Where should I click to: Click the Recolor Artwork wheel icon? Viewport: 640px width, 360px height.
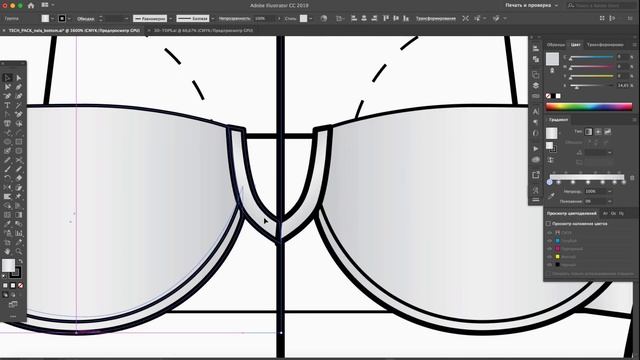click(x=324, y=18)
